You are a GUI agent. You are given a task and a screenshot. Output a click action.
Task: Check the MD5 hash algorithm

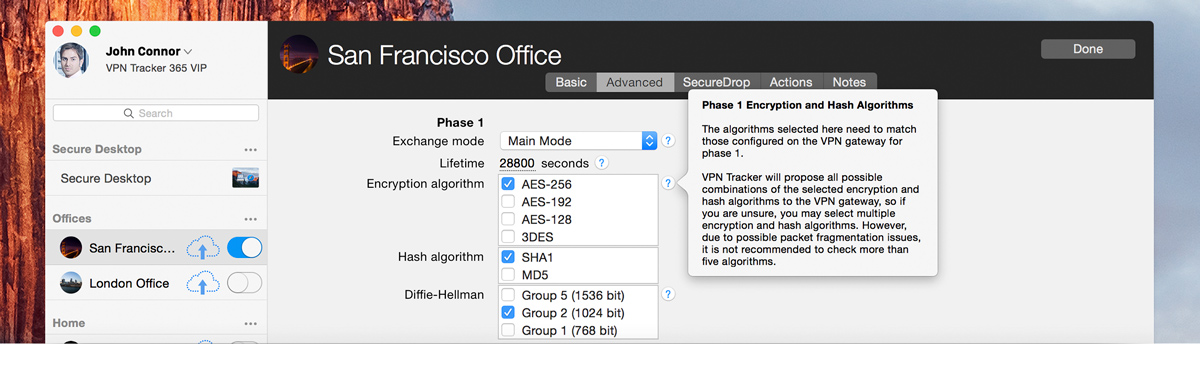[508, 275]
